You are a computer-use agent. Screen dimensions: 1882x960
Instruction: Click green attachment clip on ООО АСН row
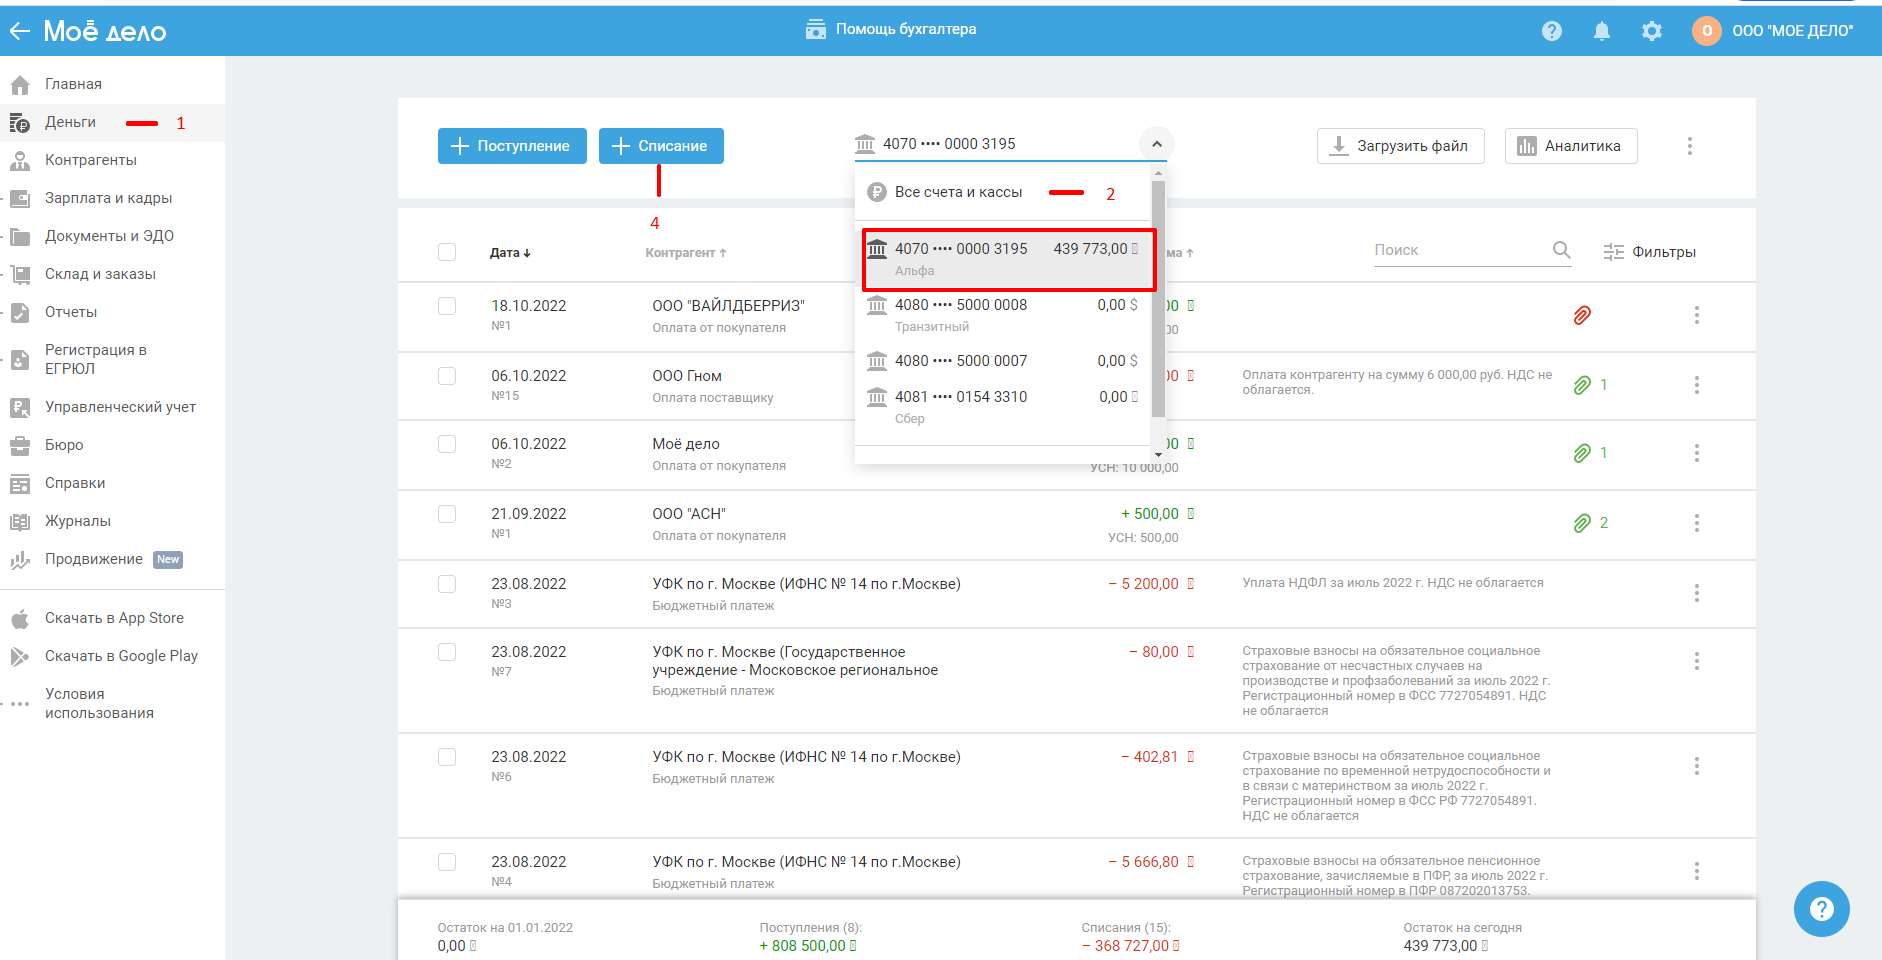pyautogui.click(x=1582, y=523)
